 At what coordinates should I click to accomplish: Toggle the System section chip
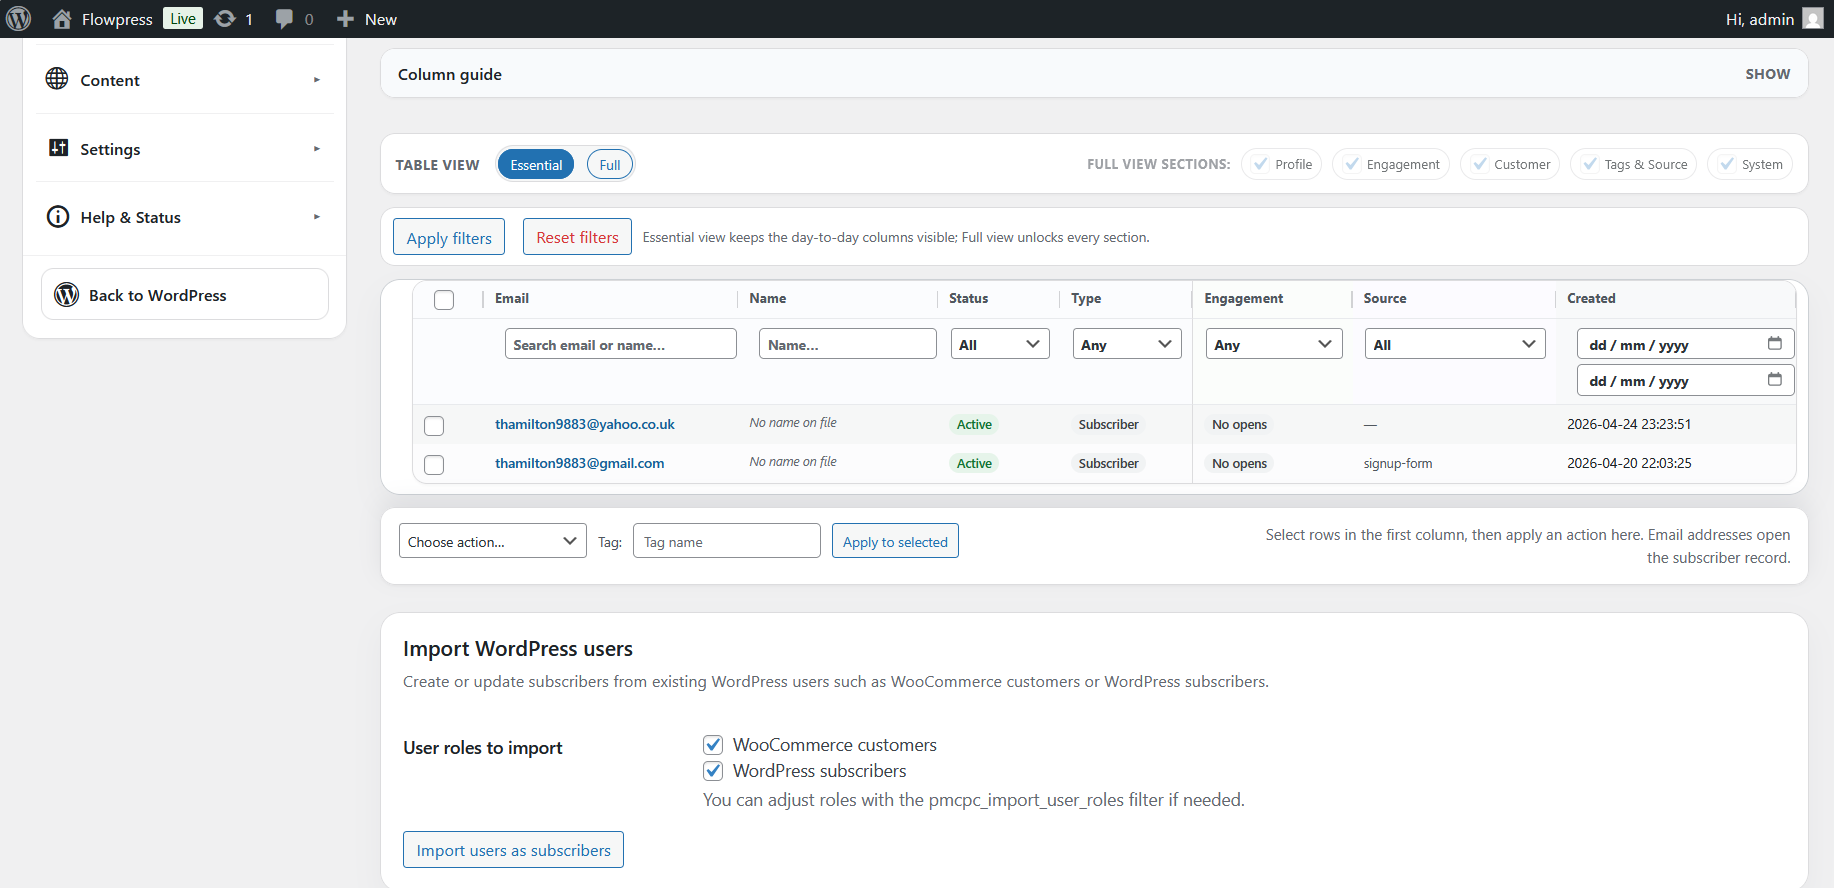pos(1750,164)
